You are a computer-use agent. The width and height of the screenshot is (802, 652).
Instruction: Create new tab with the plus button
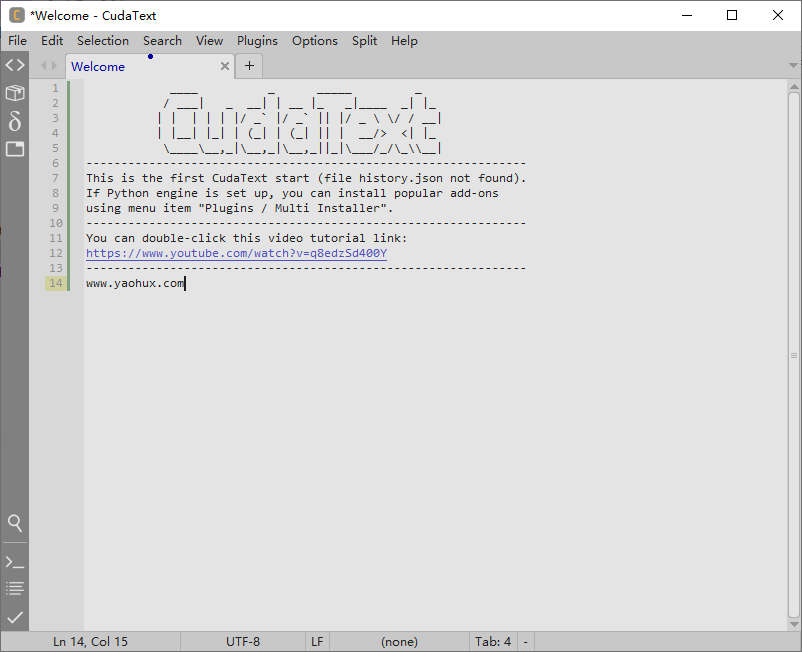click(x=248, y=64)
